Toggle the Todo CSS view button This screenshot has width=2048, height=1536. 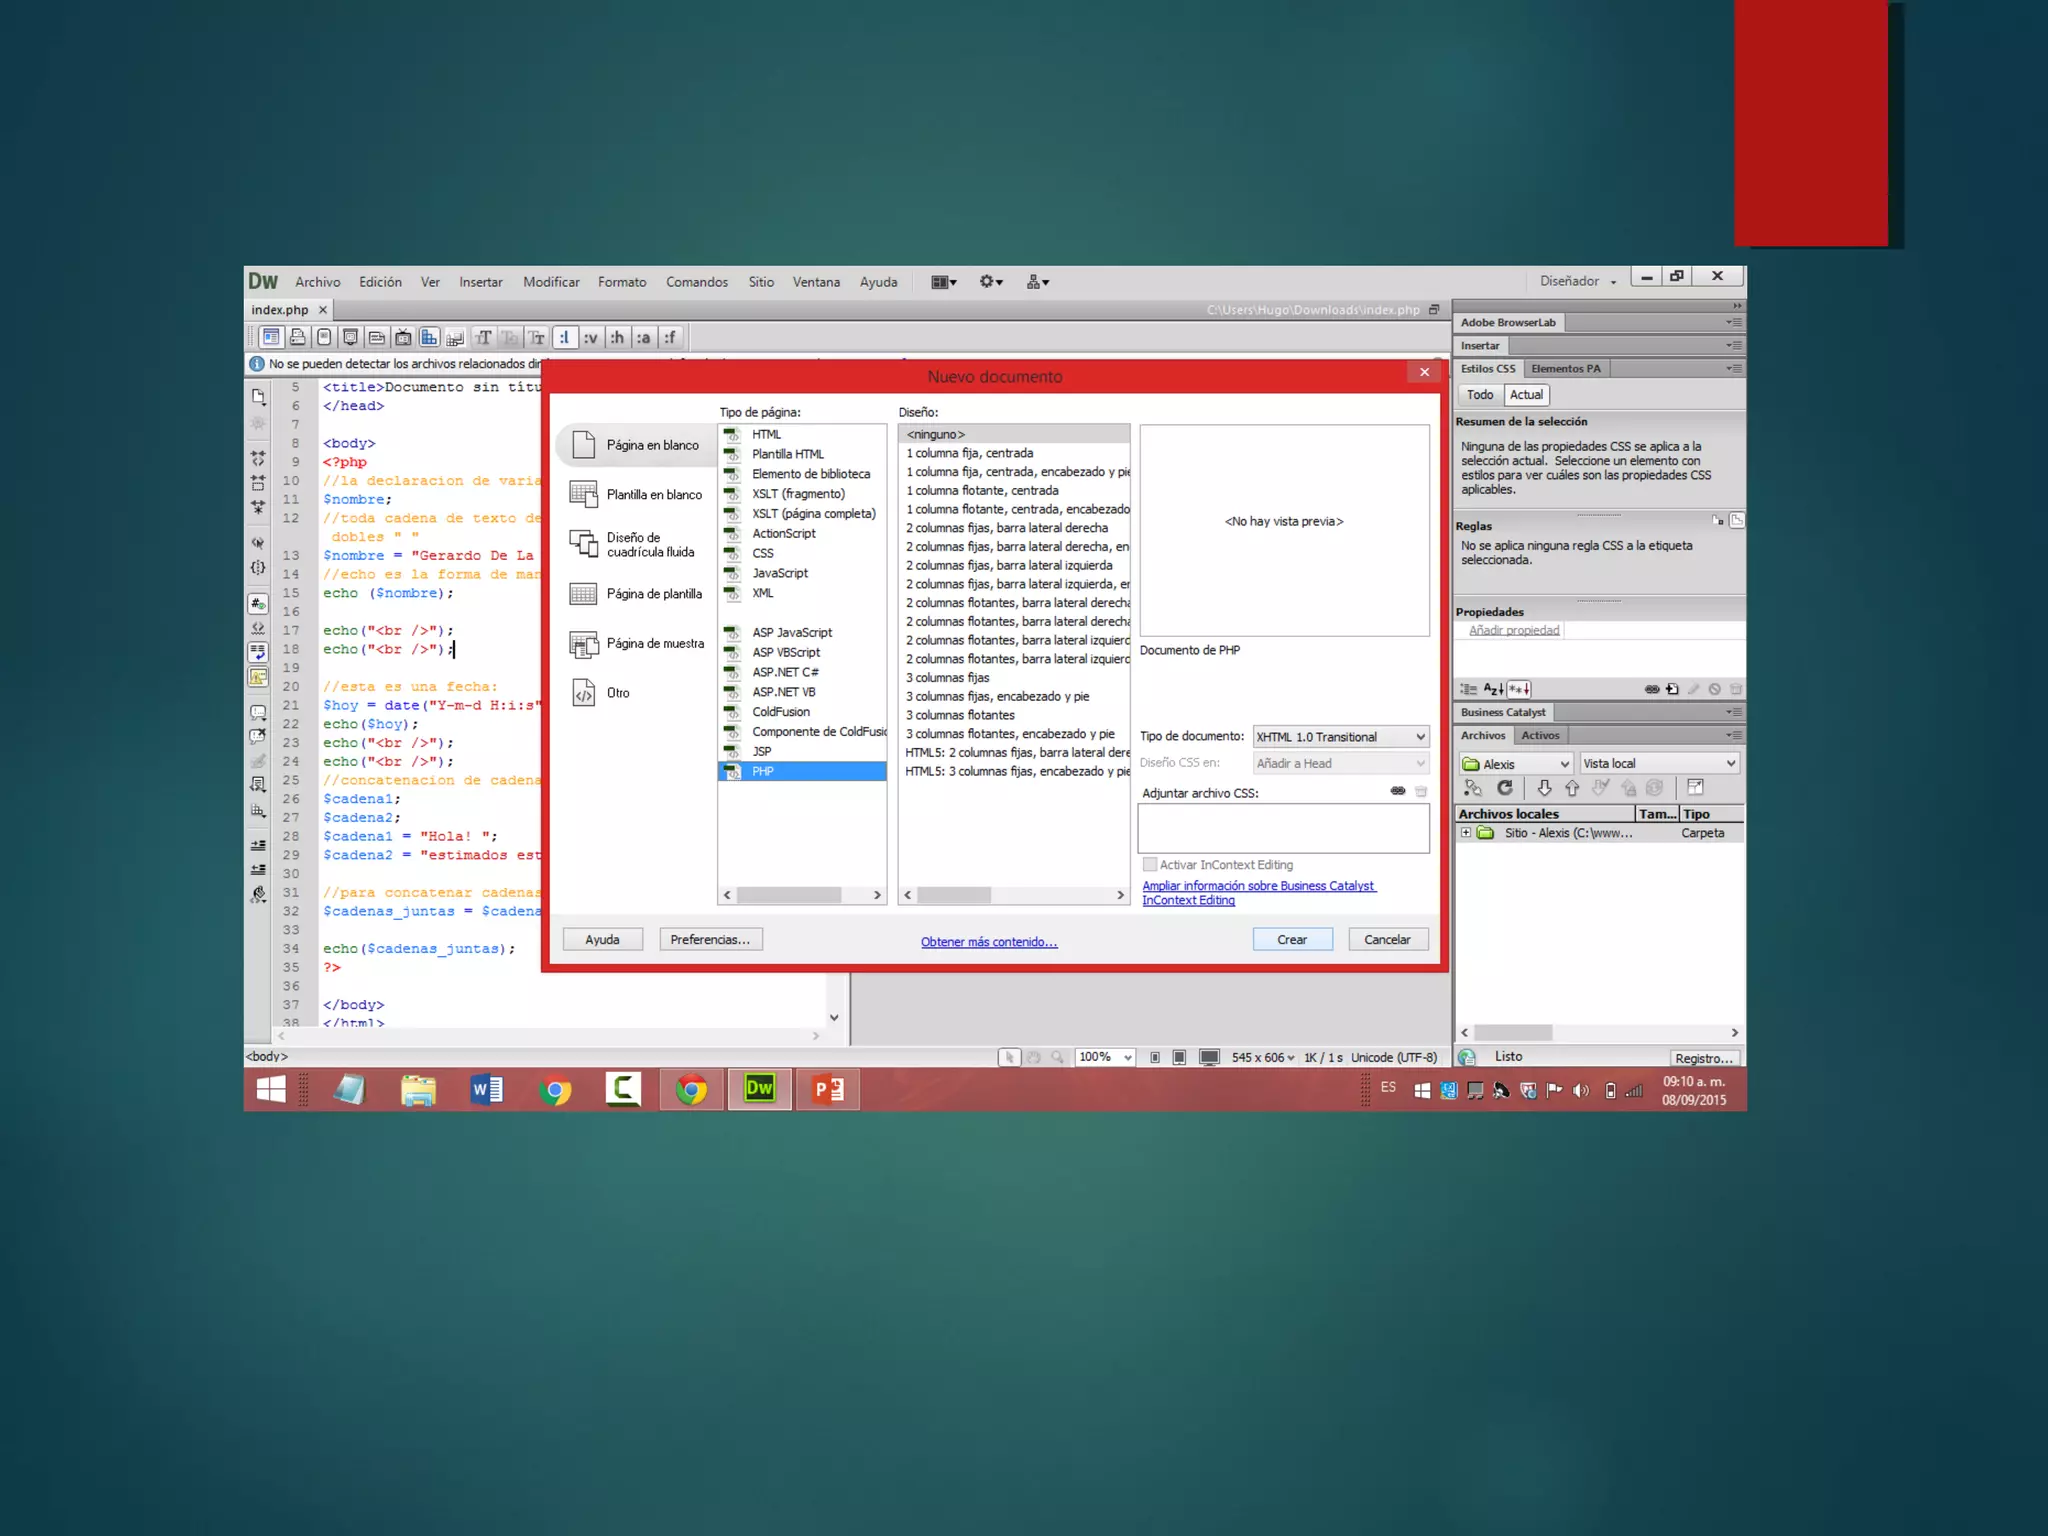[x=1480, y=395]
